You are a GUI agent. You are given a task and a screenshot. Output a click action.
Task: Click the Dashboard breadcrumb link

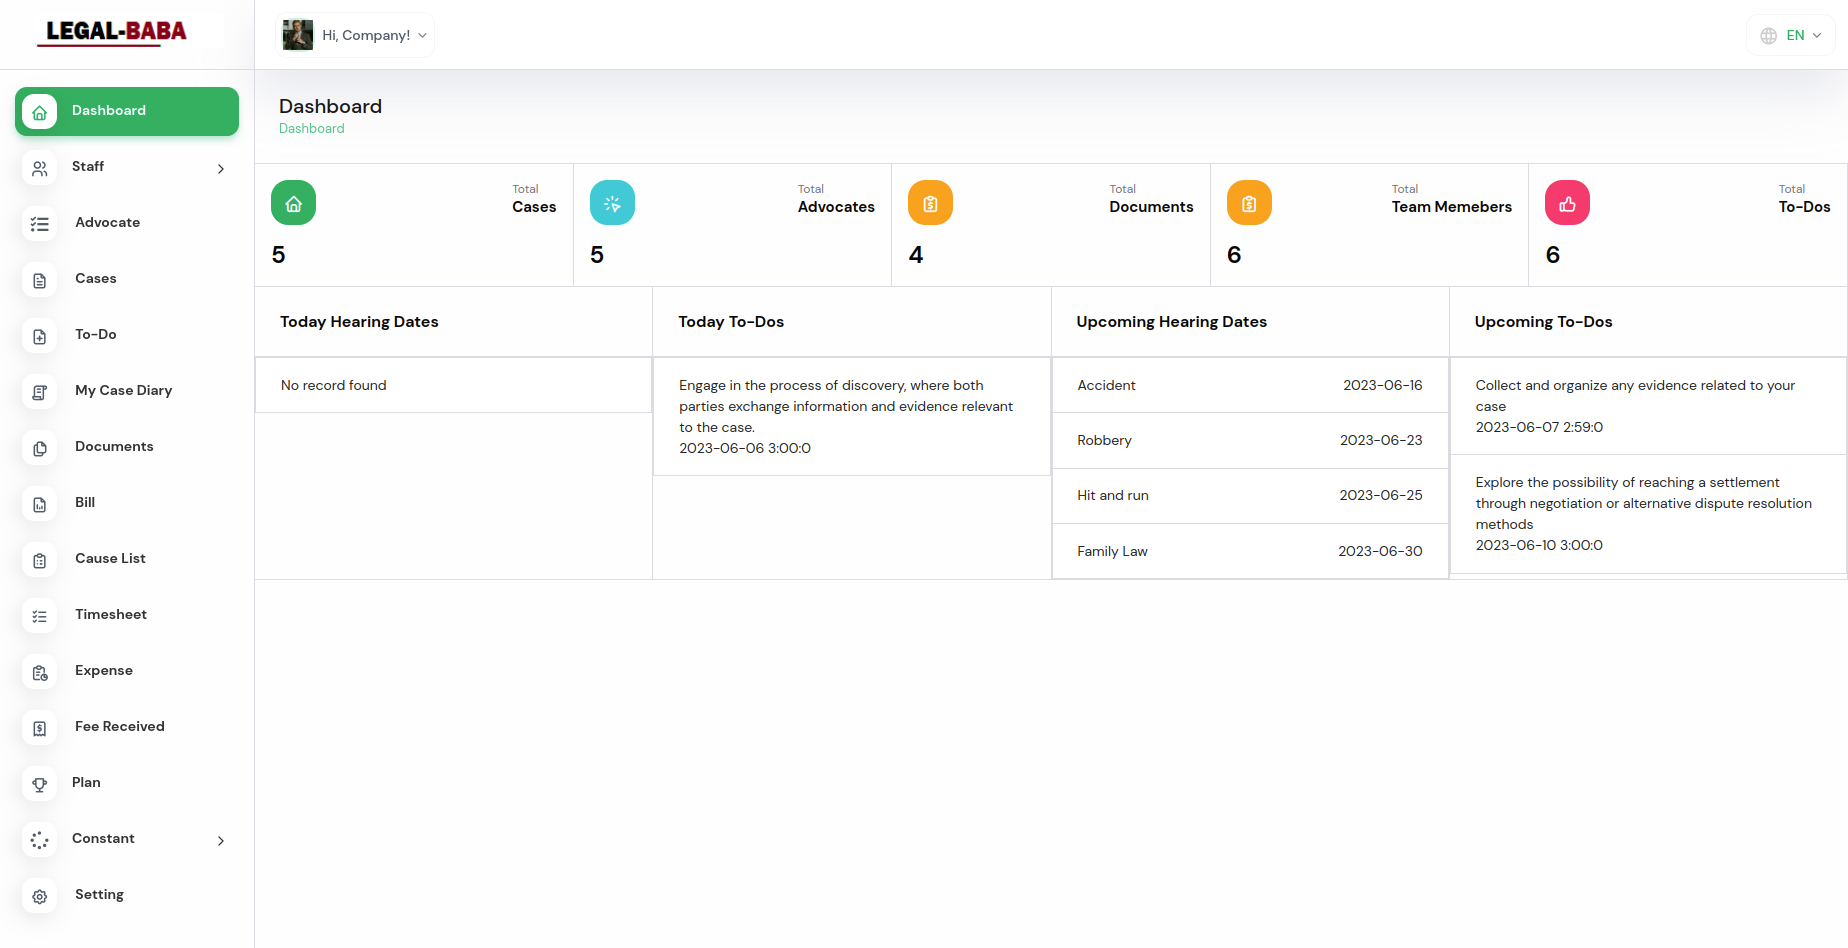311,129
